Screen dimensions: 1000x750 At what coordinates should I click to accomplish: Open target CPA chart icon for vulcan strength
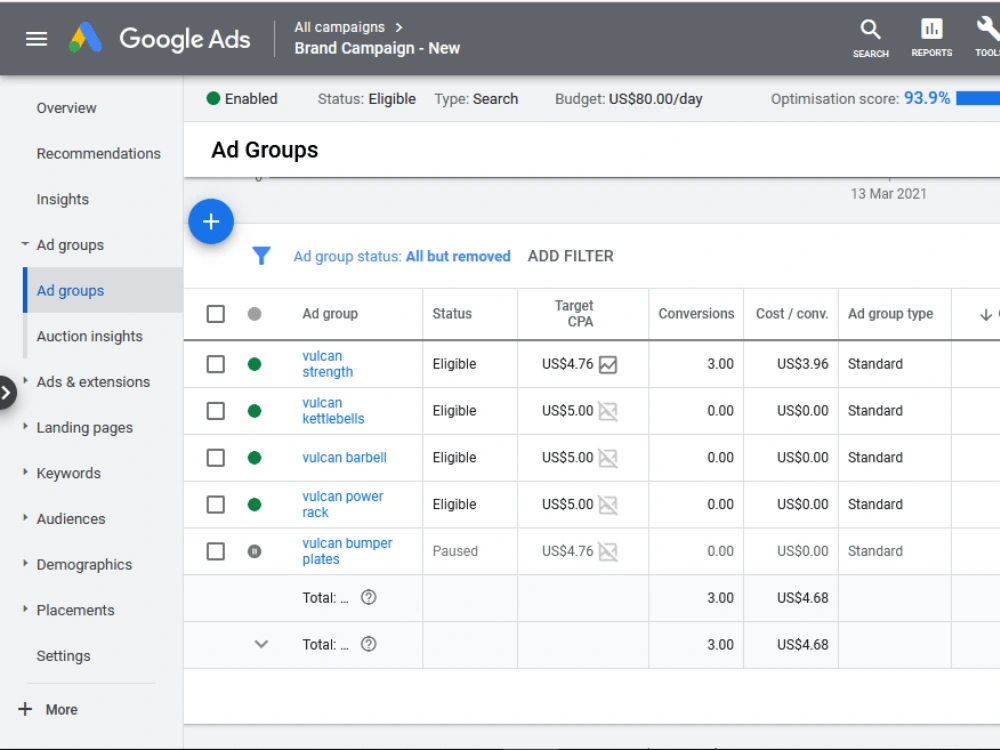(x=608, y=365)
